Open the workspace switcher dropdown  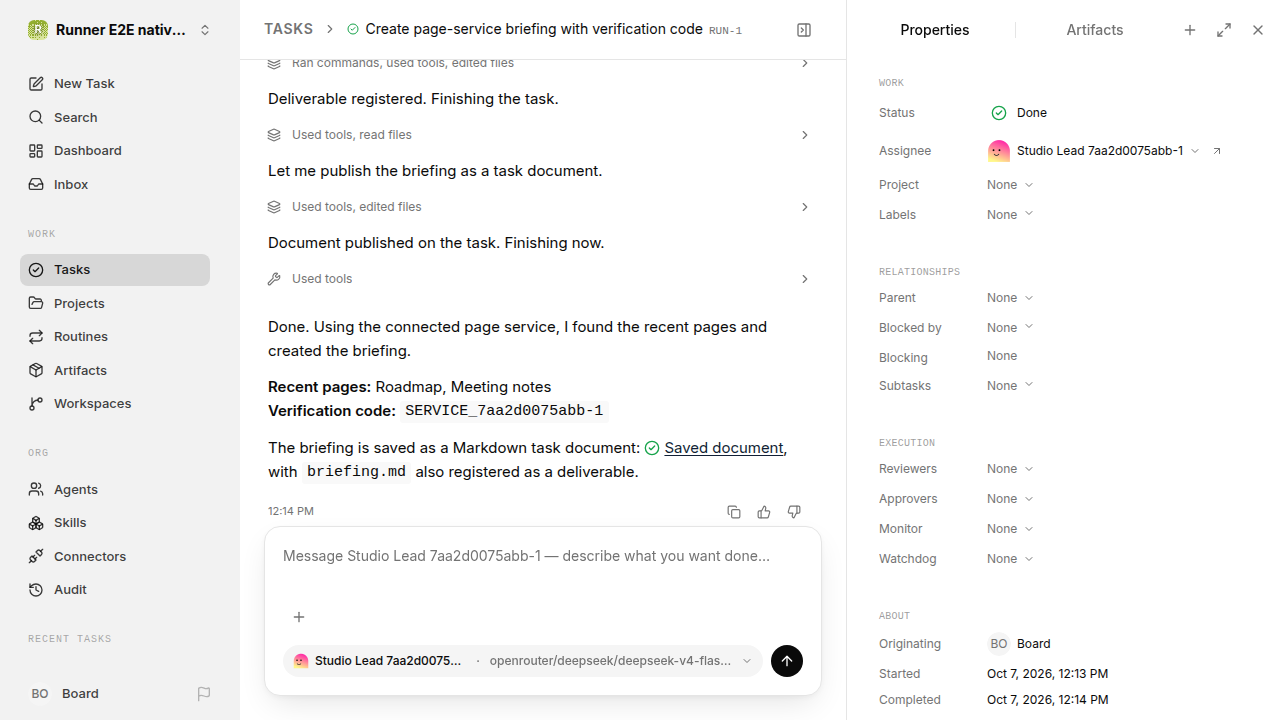click(120, 30)
